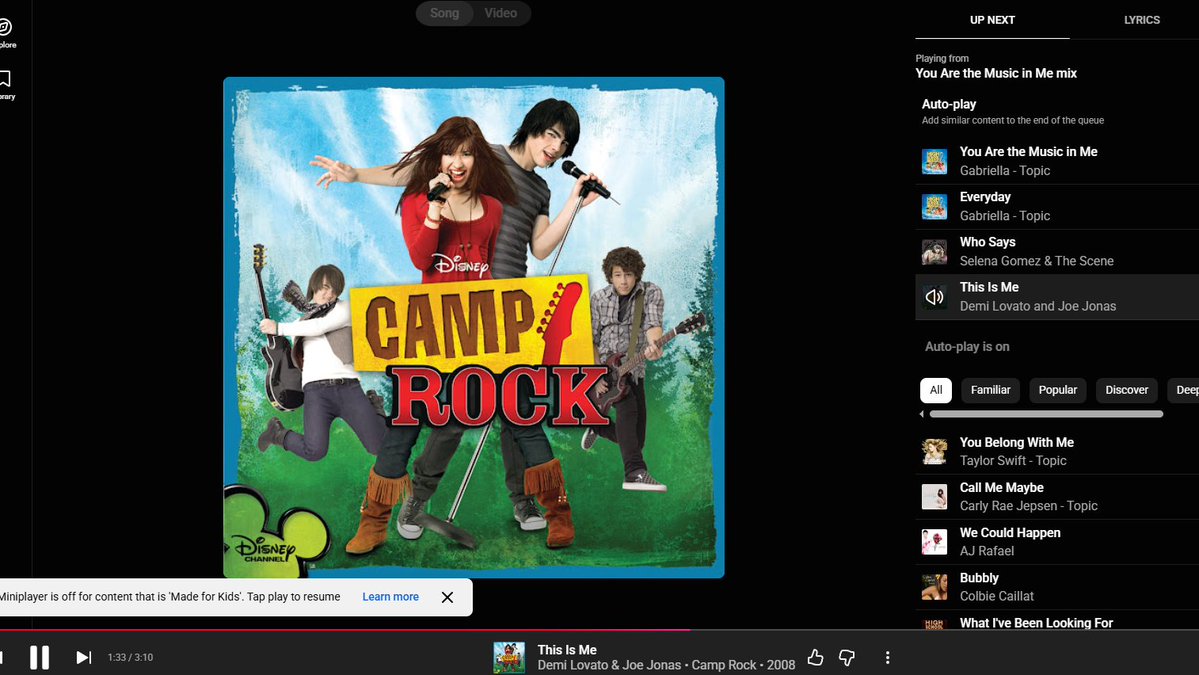Open the UP NEXT tab
The image size is (1199, 675).
[x=992, y=20]
